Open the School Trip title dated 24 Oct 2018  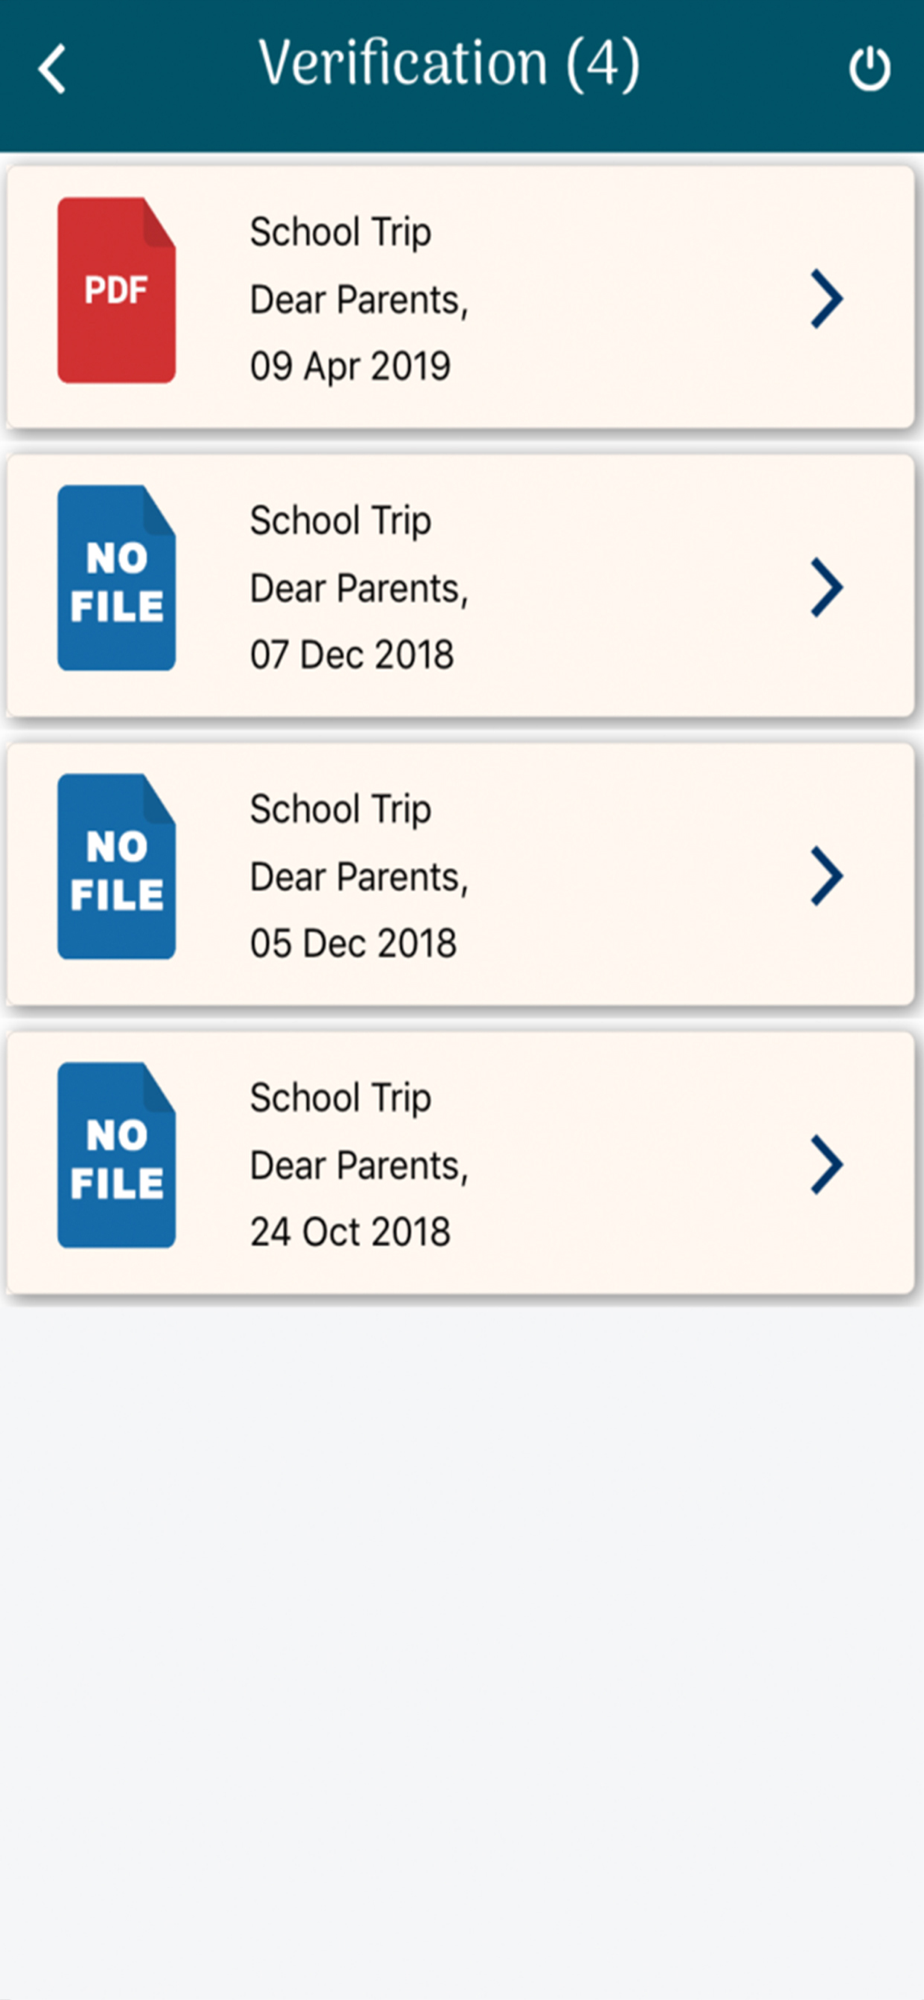[x=341, y=1098]
